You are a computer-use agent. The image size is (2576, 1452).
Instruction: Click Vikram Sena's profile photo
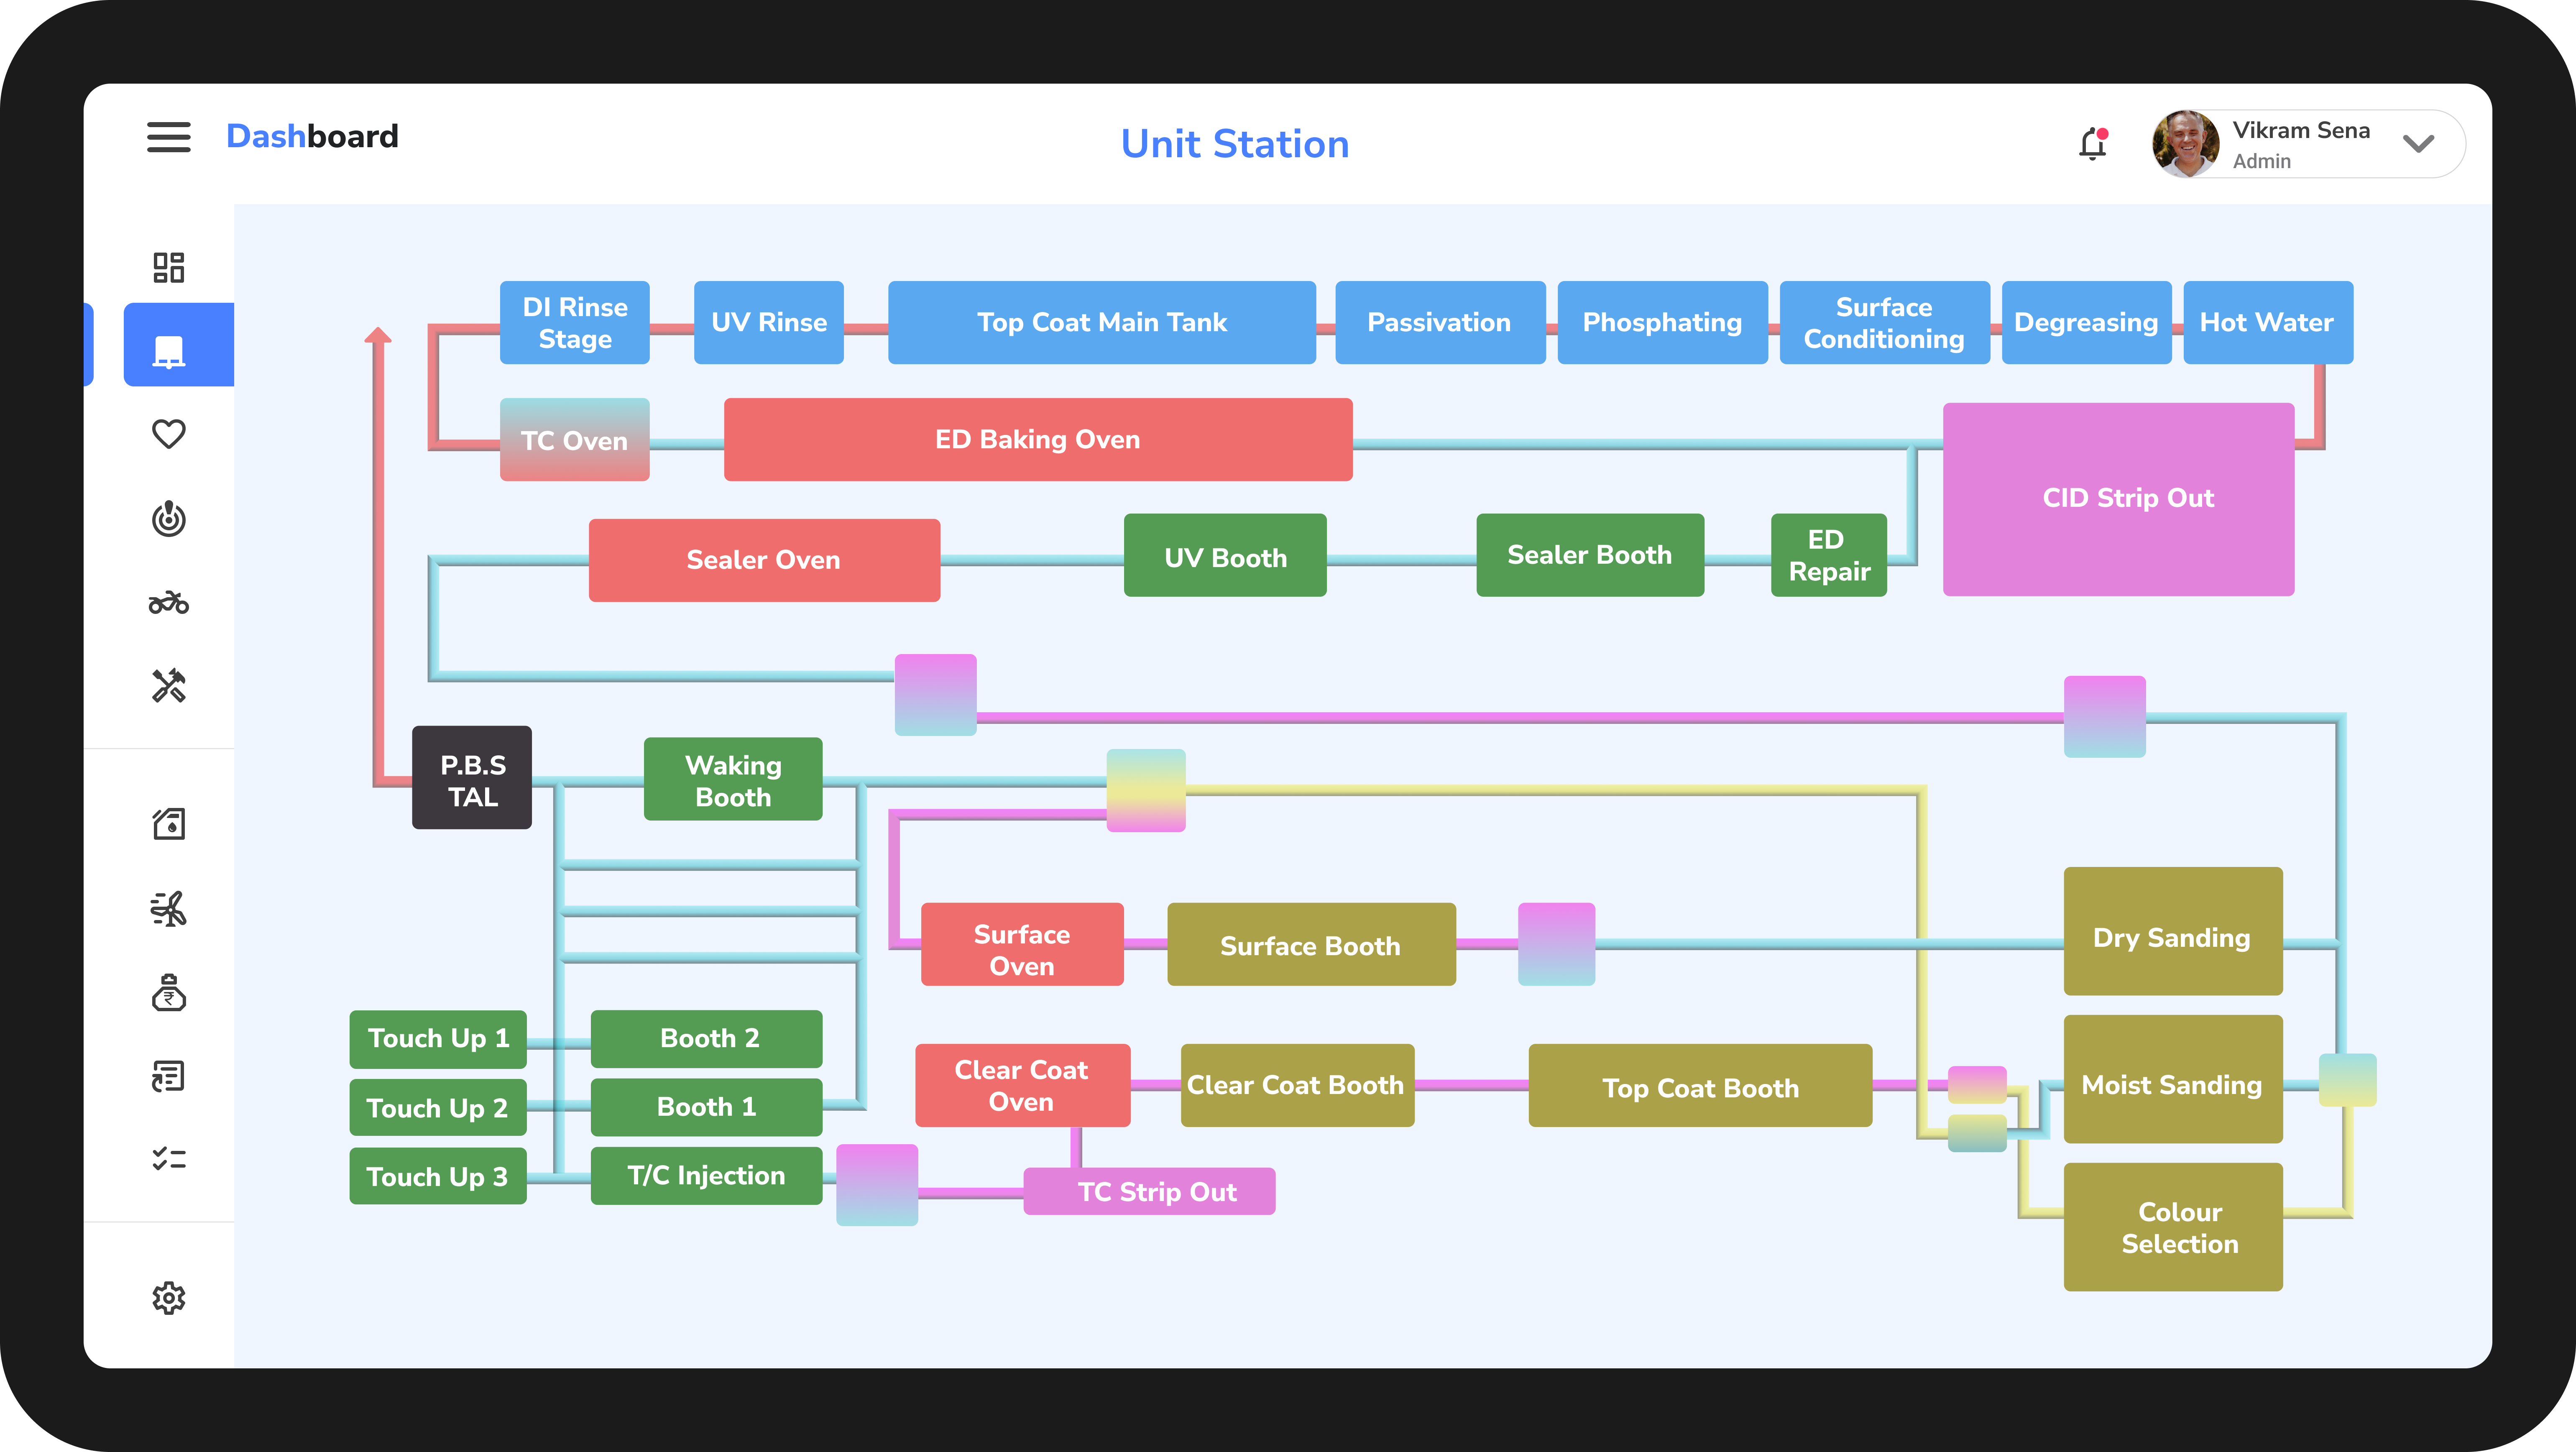point(2186,144)
